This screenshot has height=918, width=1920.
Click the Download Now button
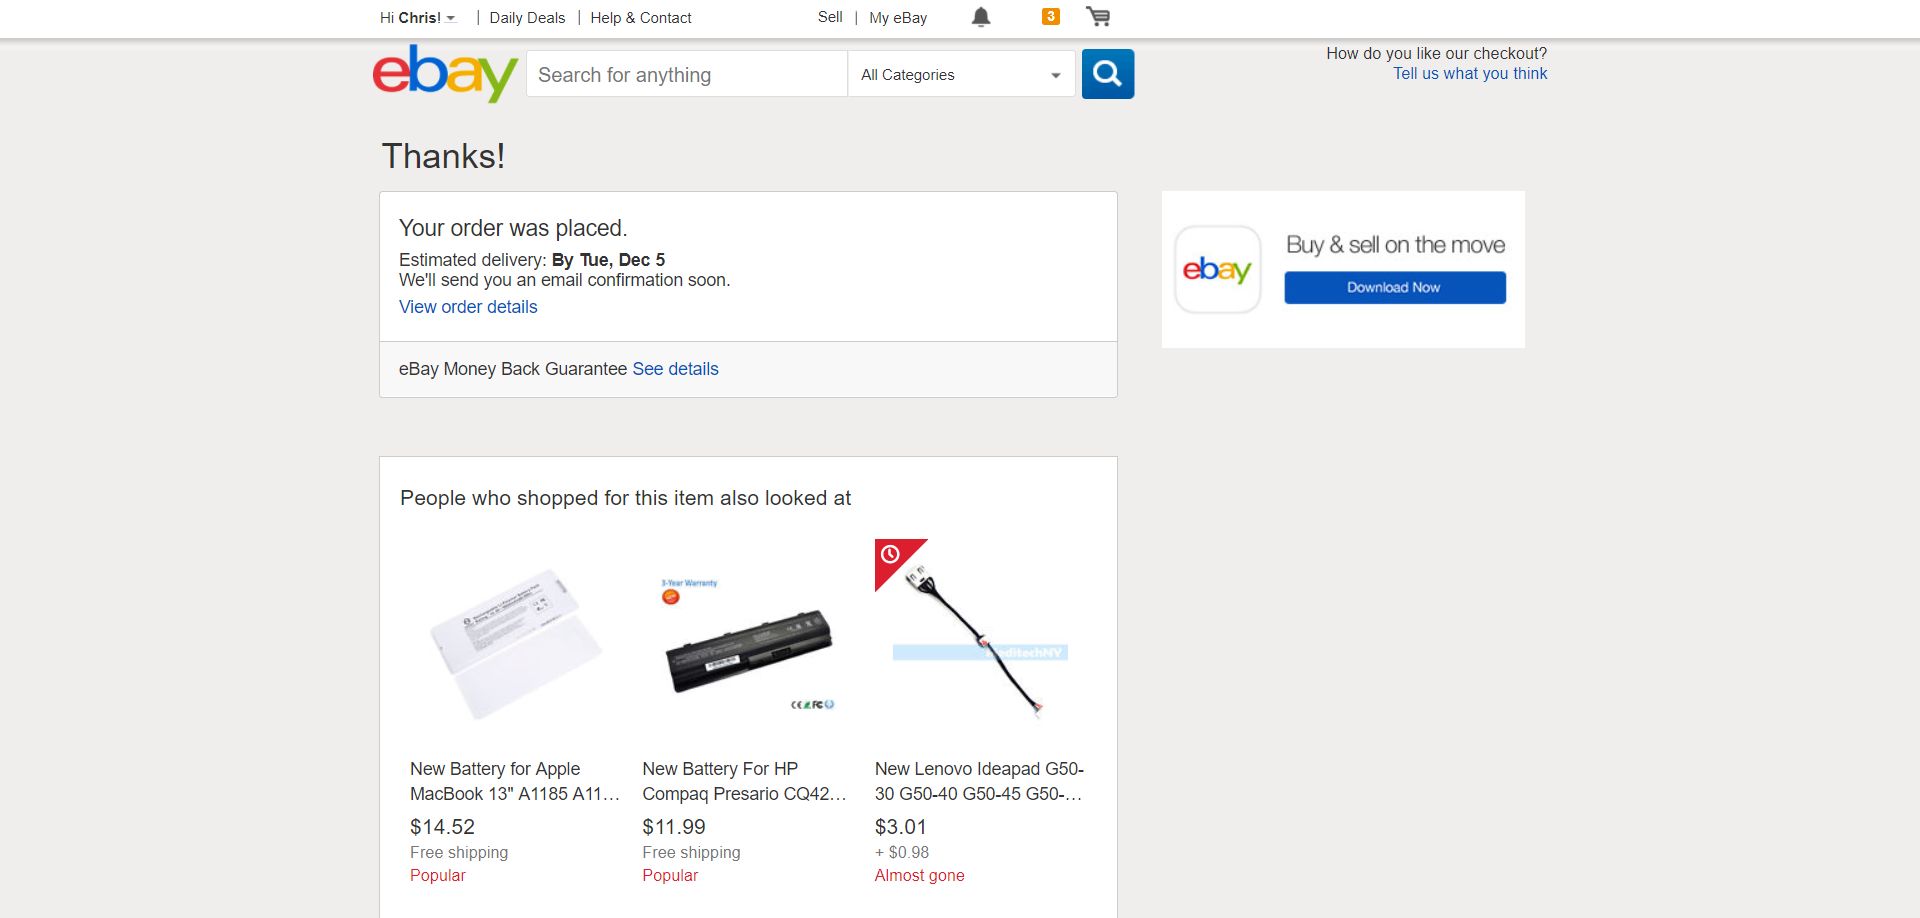coord(1394,288)
